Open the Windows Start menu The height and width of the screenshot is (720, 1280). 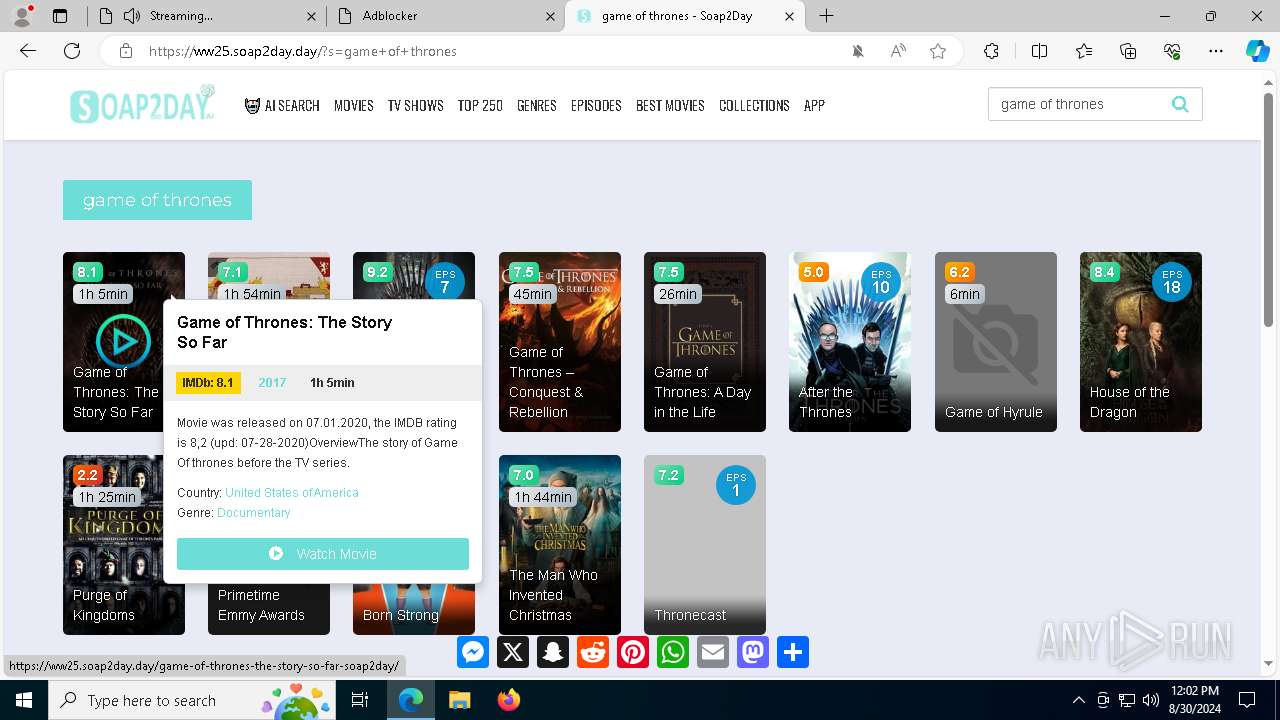click(x=24, y=700)
